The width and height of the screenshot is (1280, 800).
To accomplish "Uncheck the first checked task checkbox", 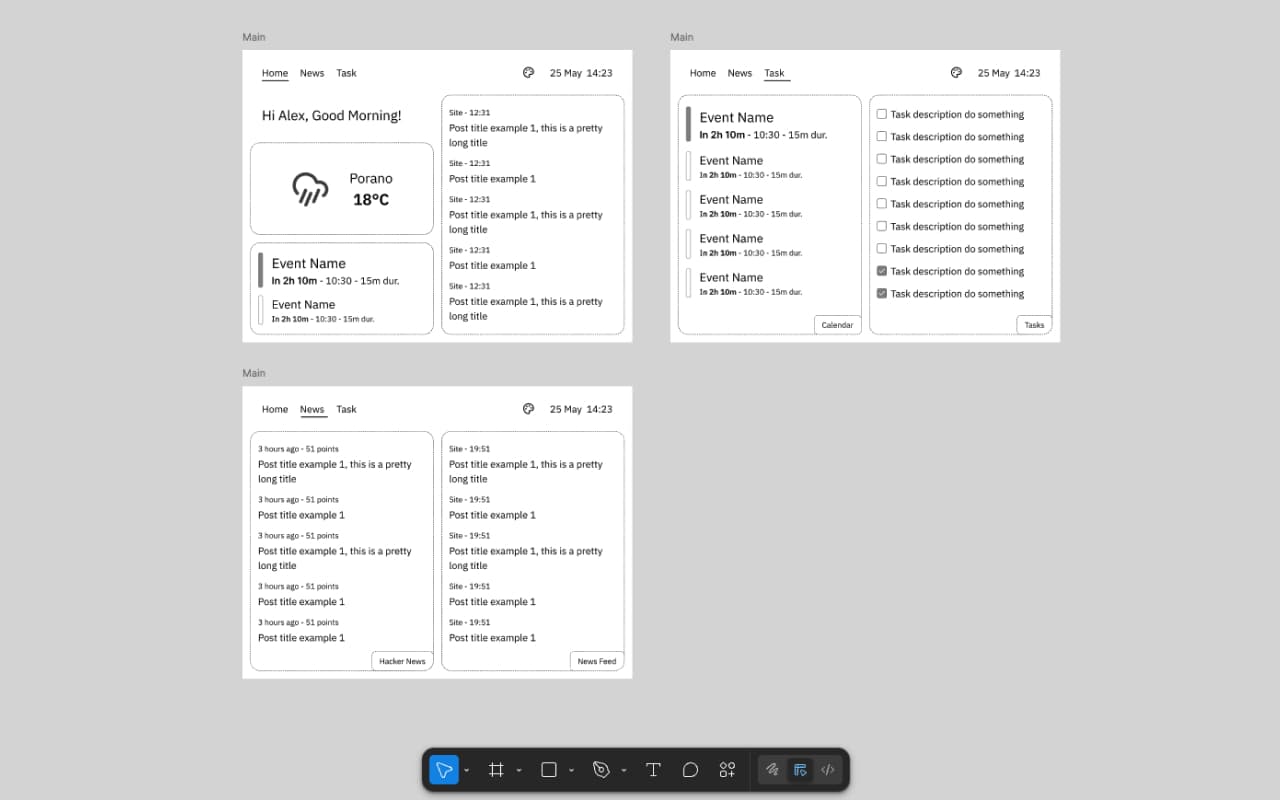I will (882, 271).
